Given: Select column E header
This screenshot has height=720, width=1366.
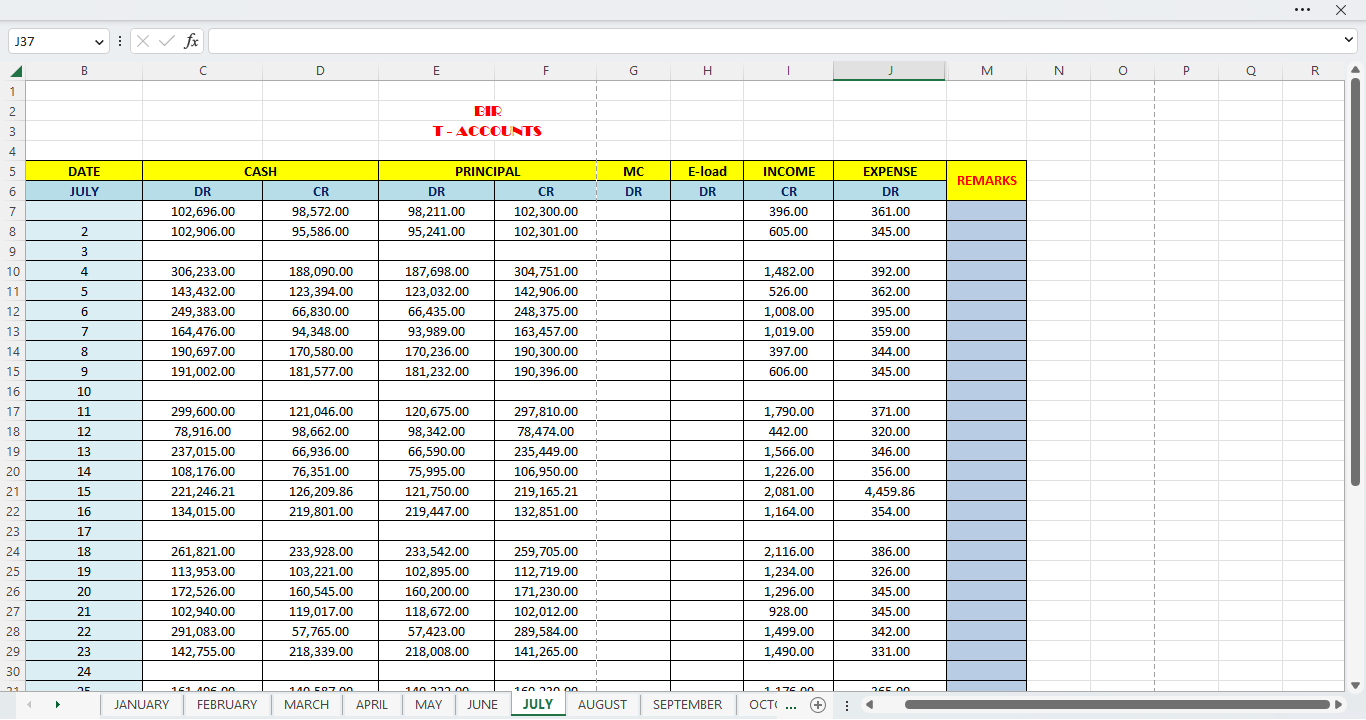Looking at the screenshot, I should click(x=436, y=71).
